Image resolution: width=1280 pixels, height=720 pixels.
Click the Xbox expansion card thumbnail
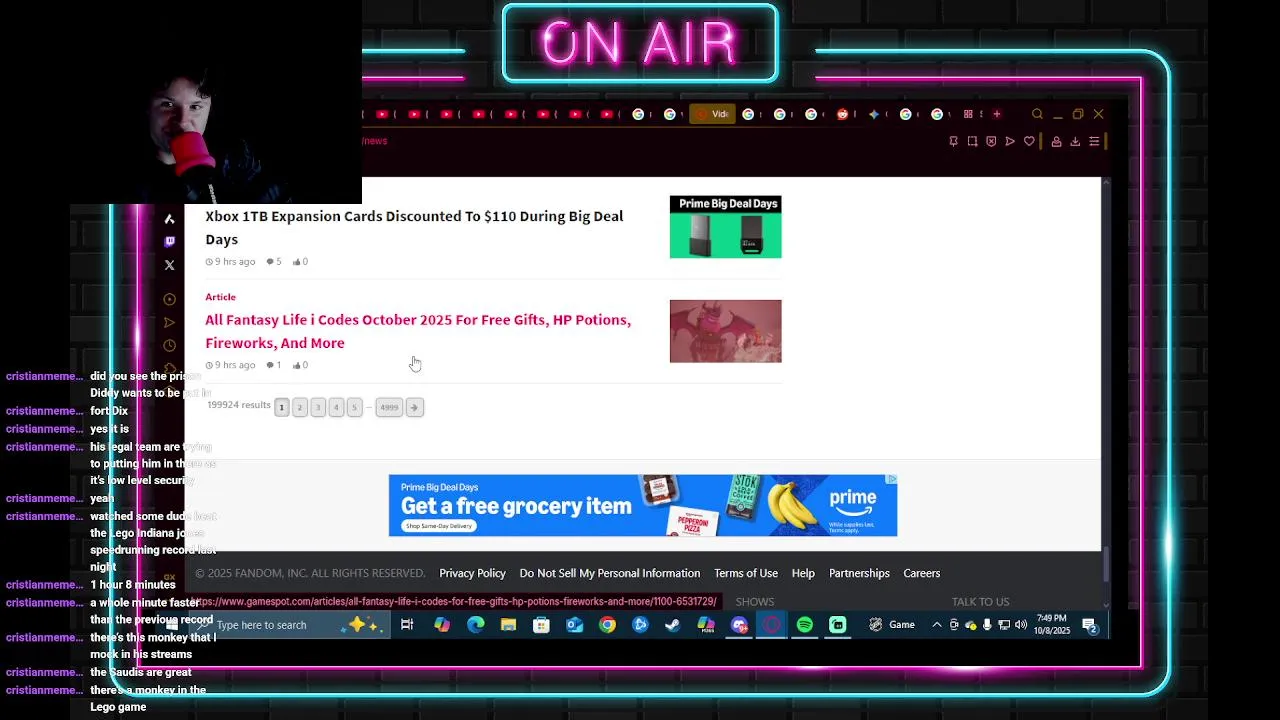[x=725, y=227]
